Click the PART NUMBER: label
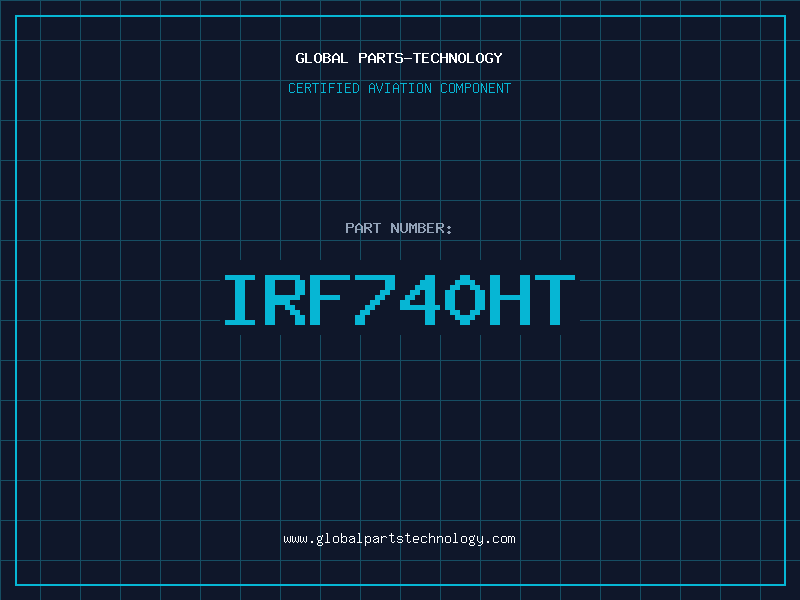 click(399, 229)
